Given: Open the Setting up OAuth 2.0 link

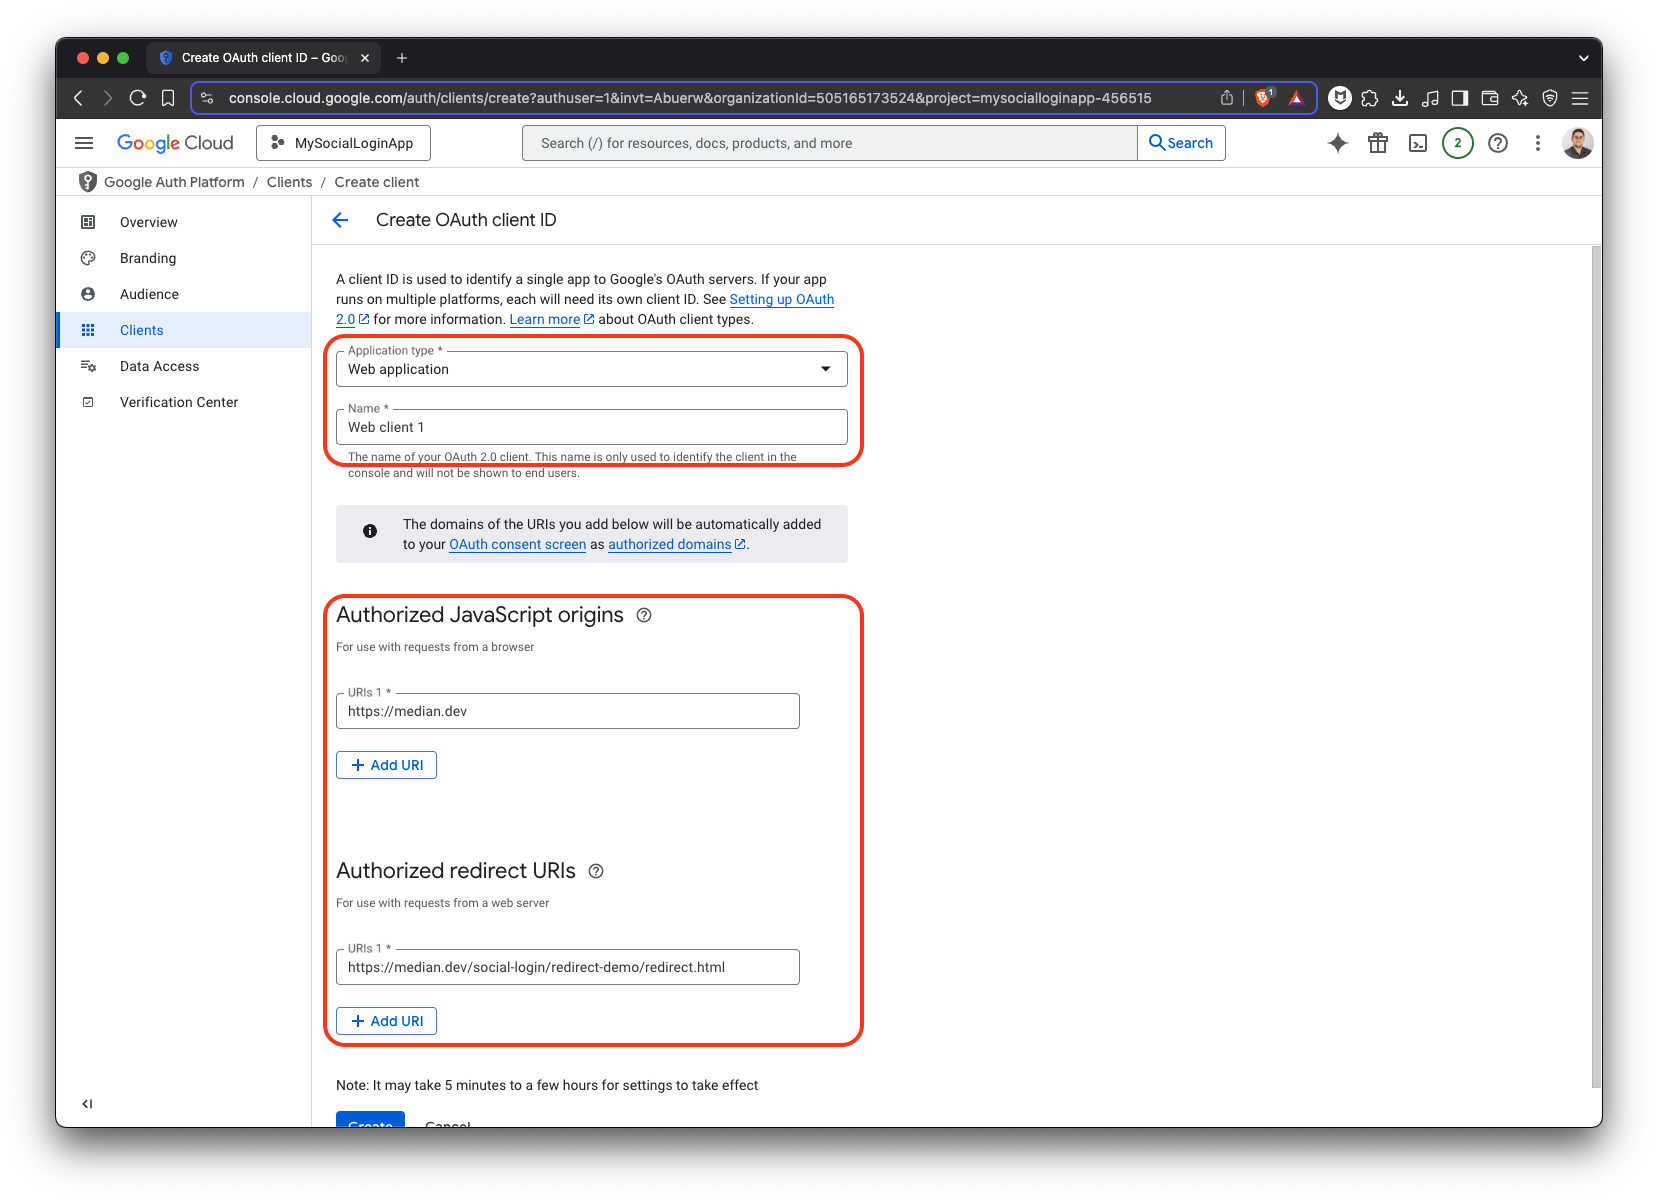Looking at the screenshot, I should click(x=781, y=299).
